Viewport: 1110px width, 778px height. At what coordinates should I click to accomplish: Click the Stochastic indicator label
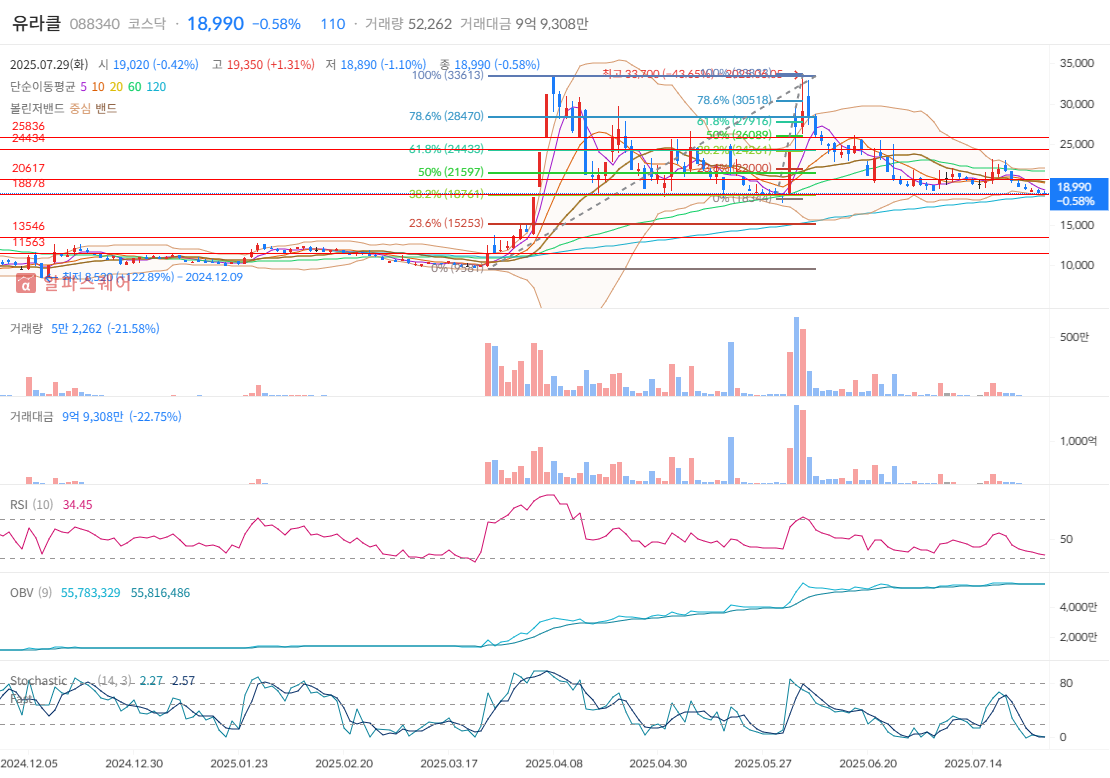click(x=39, y=681)
